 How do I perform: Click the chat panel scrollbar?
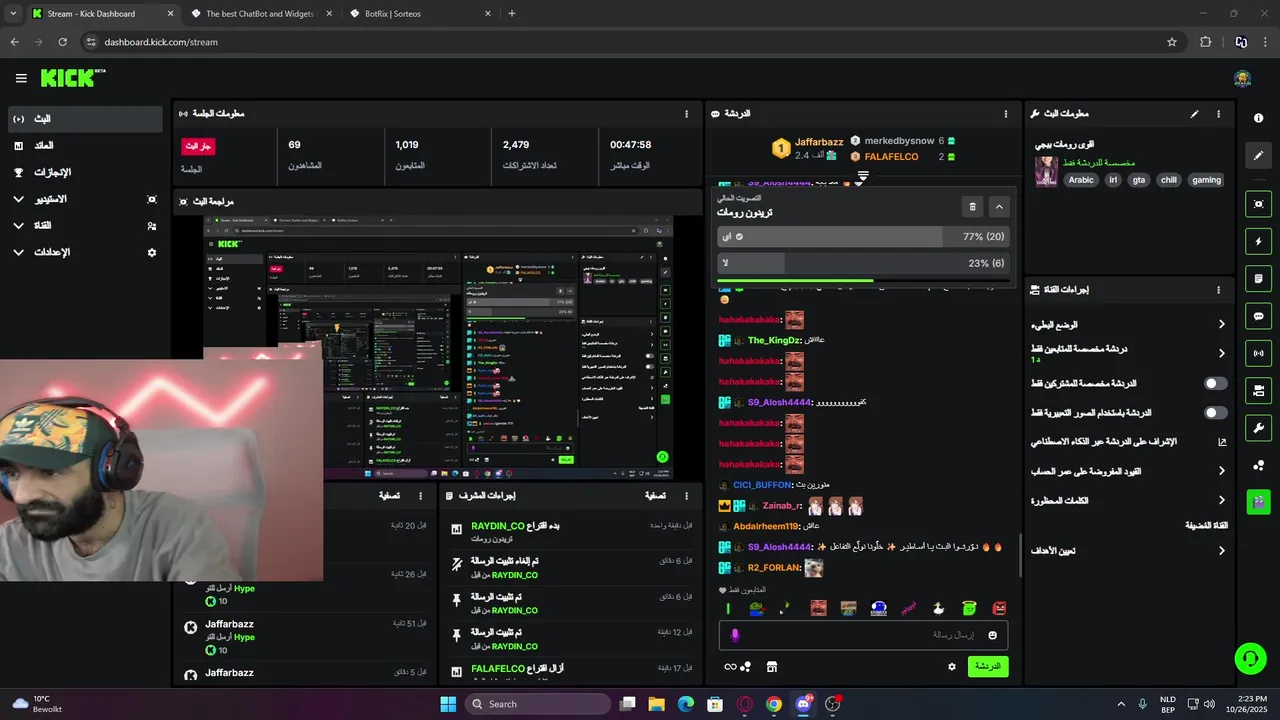[1019, 555]
